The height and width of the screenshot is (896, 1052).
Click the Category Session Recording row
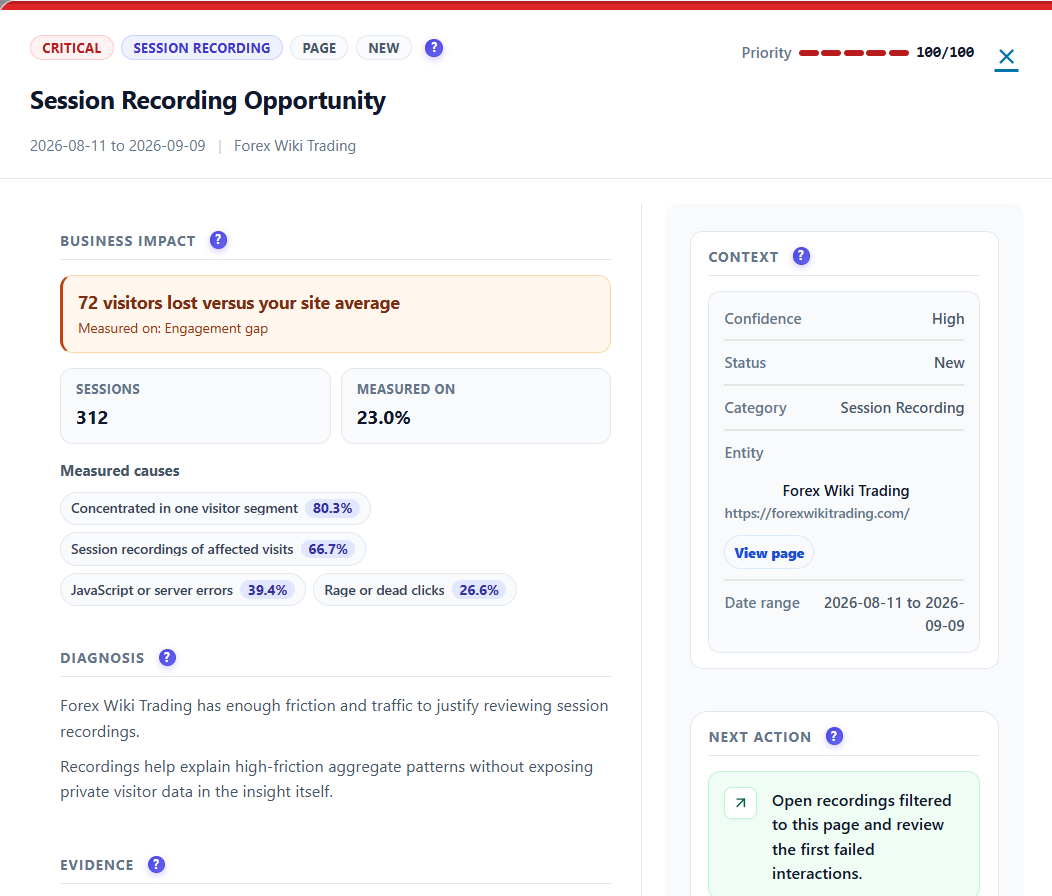(844, 408)
